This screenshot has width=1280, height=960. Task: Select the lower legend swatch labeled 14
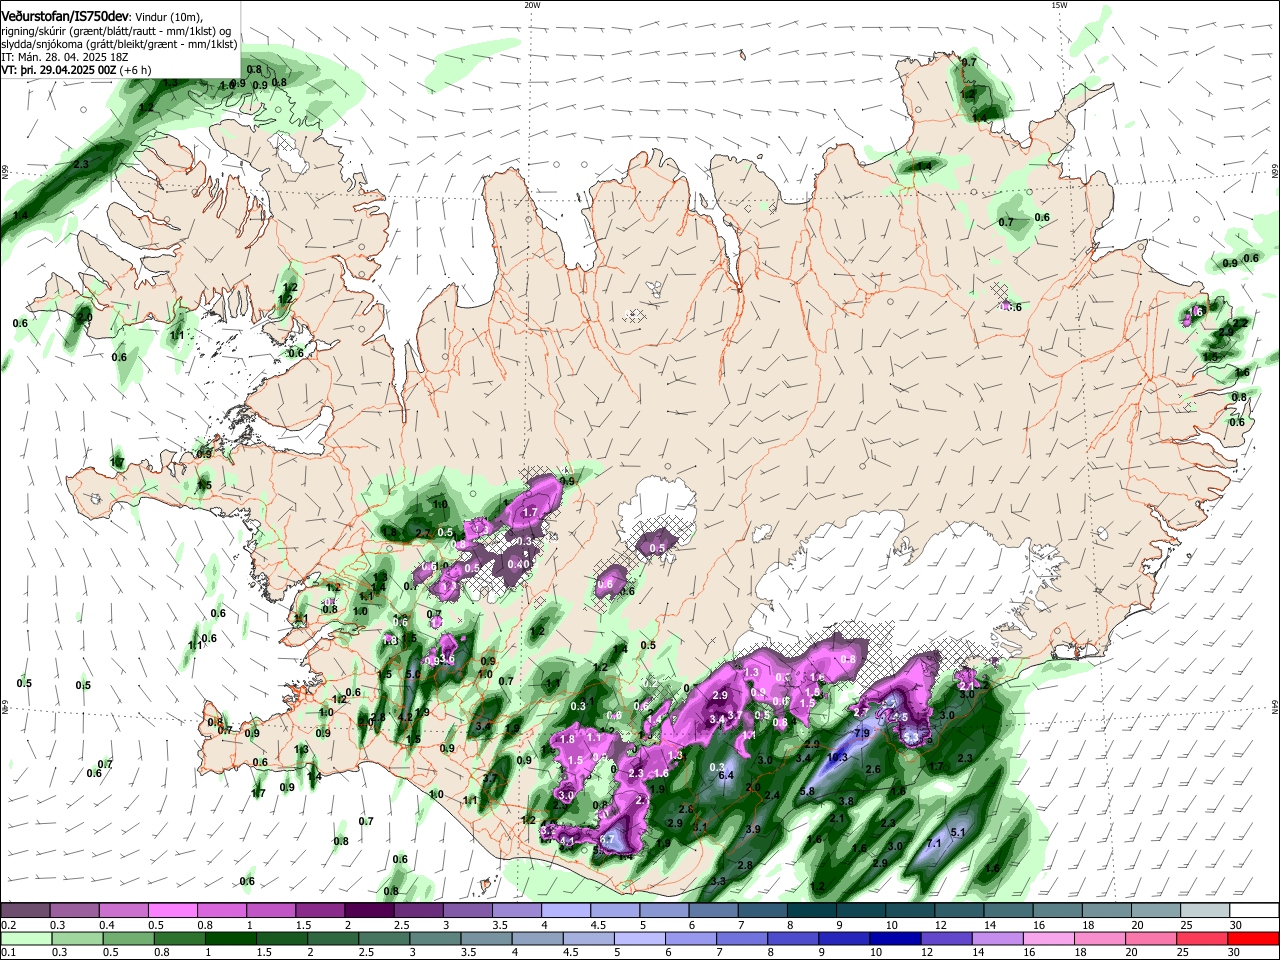click(998, 938)
